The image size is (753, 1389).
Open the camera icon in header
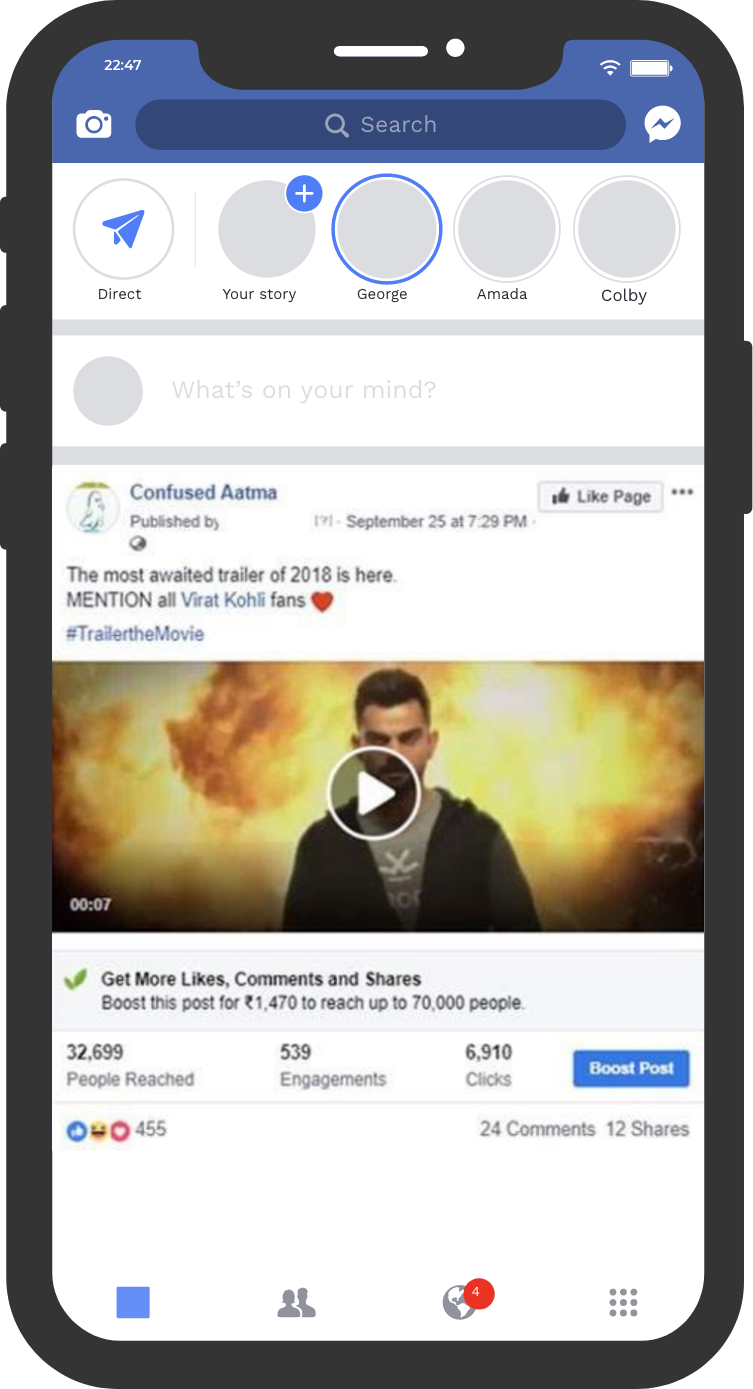[x=94, y=125]
